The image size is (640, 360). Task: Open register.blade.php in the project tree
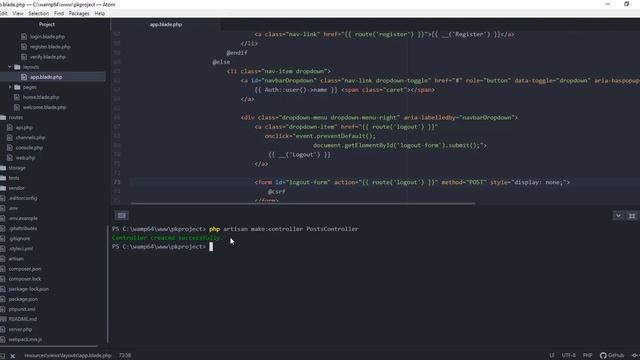(50, 47)
